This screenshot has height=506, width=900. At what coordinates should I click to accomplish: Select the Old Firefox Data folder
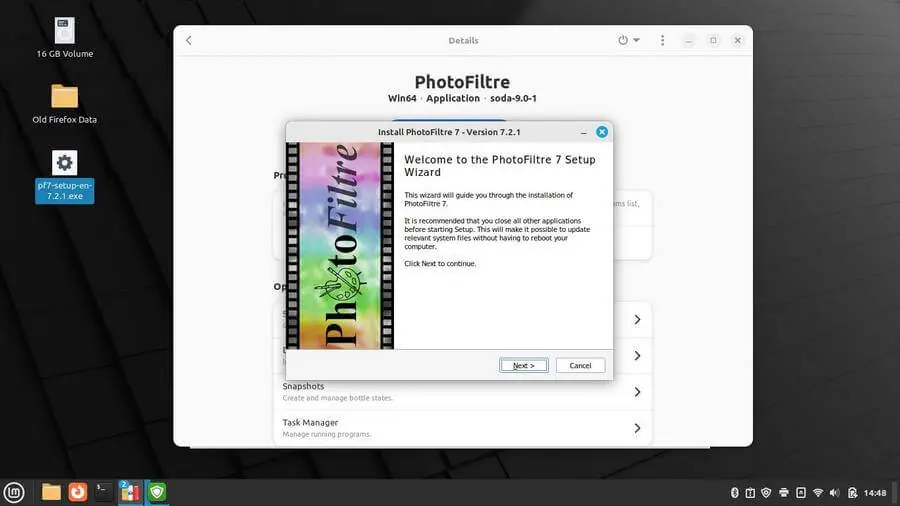(x=64, y=104)
